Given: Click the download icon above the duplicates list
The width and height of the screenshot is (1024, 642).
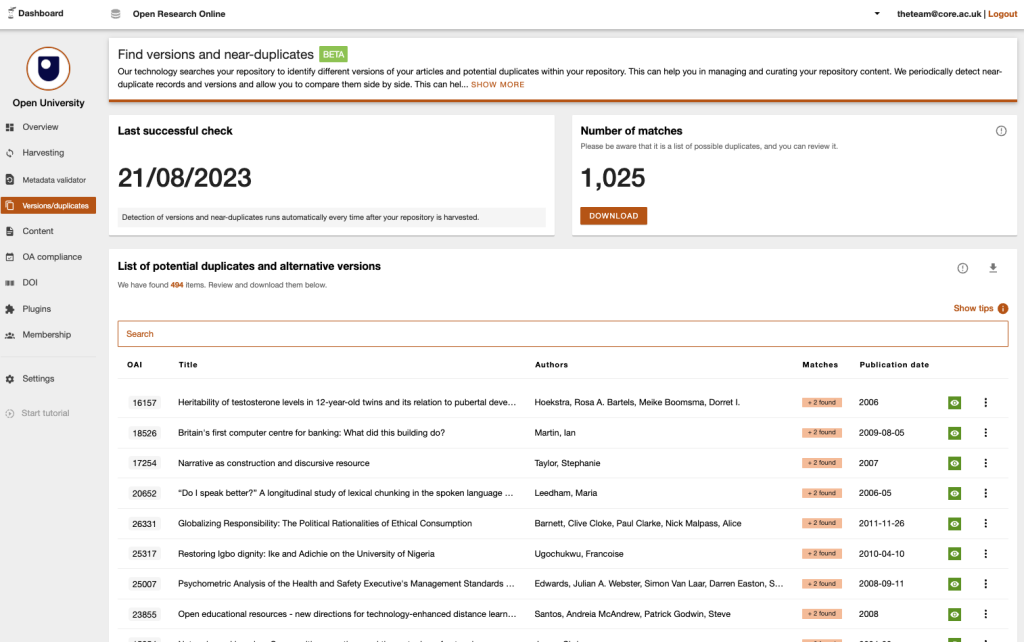Looking at the screenshot, I should click(x=993, y=268).
